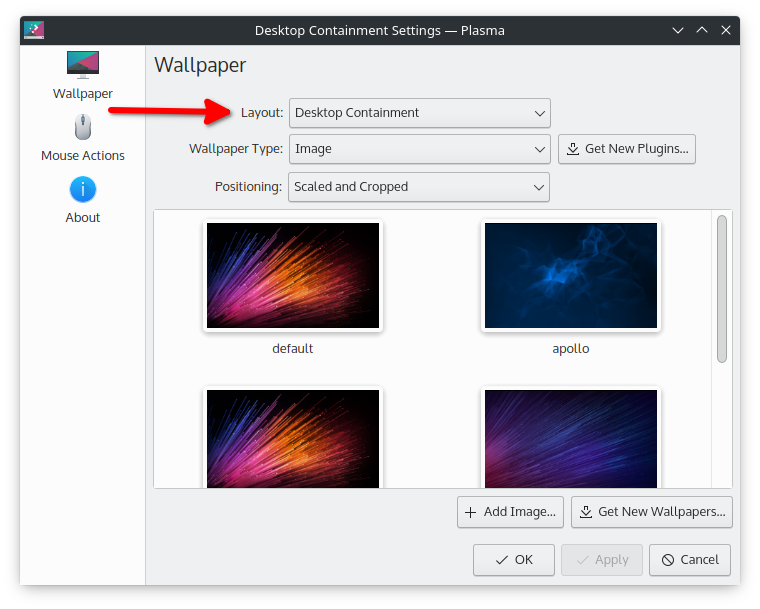760x609 pixels.
Task: Open the About page
Action: point(82,200)
